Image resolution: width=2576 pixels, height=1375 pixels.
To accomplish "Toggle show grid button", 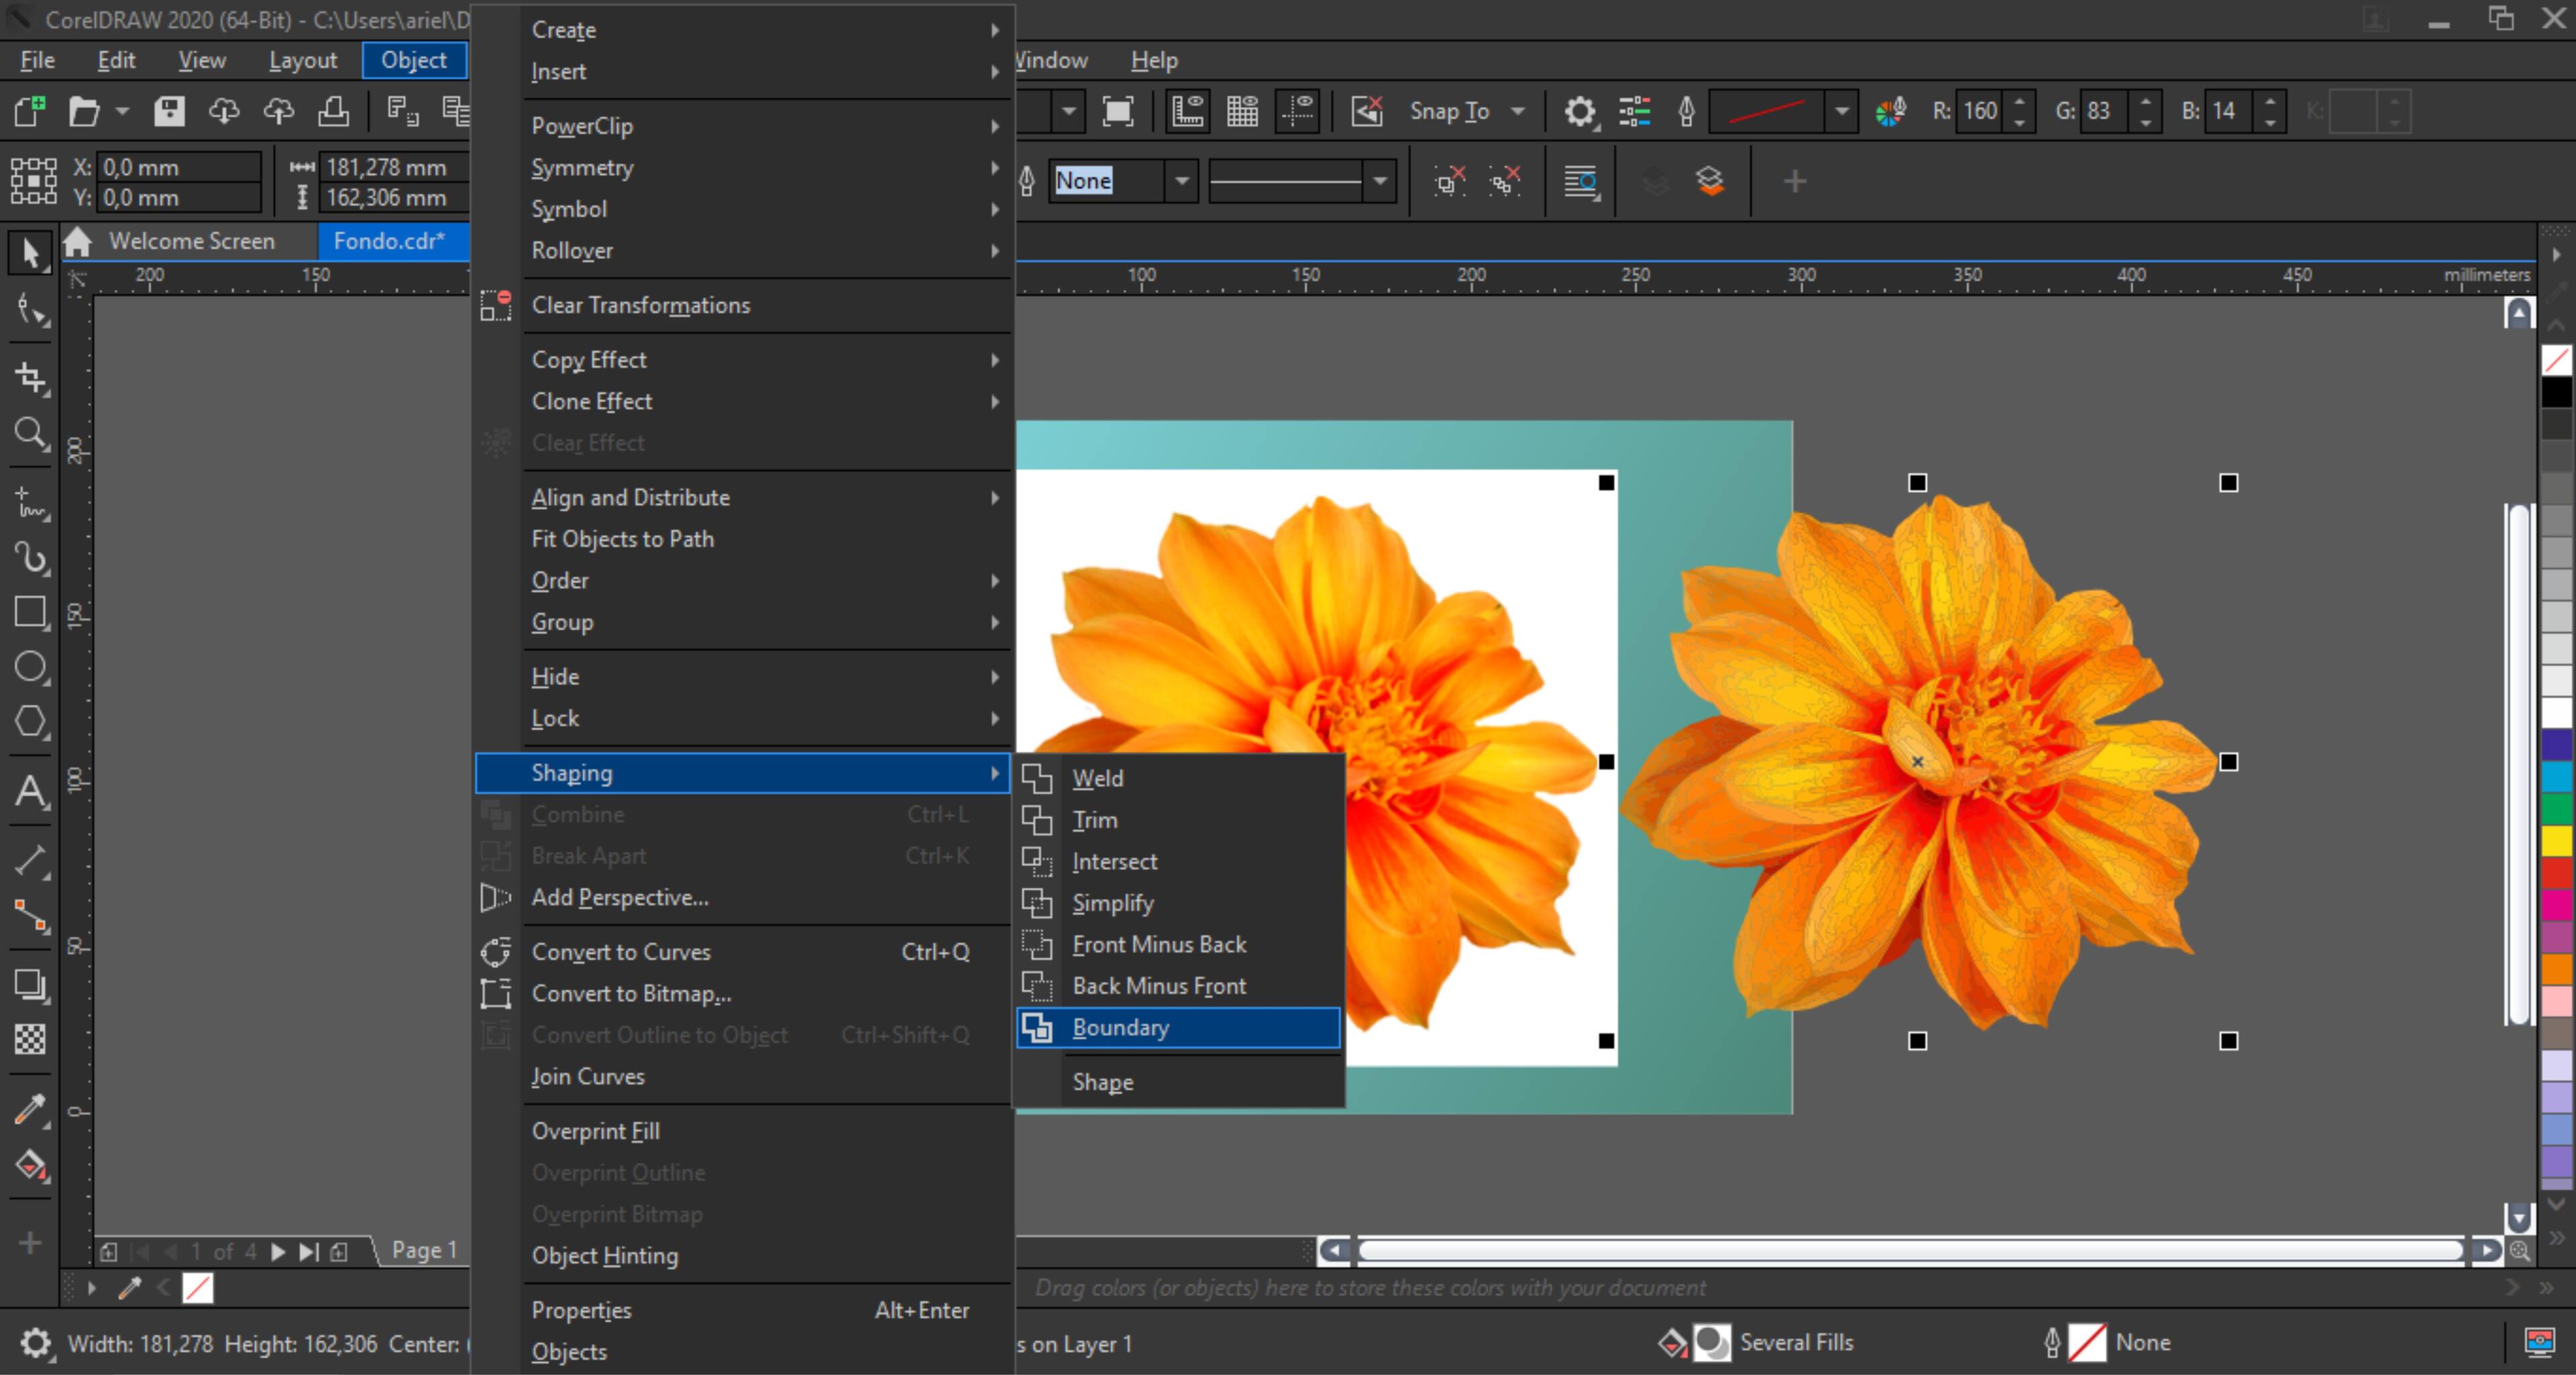I will point(1242,111).
